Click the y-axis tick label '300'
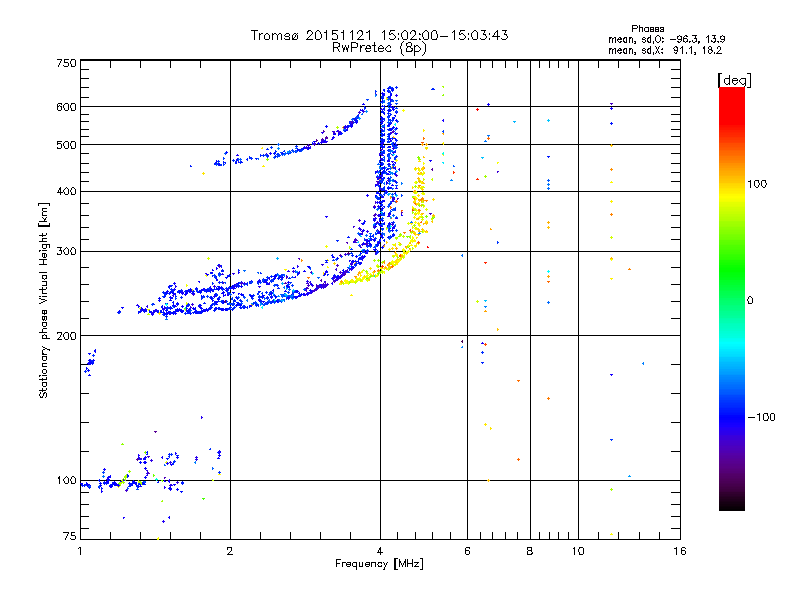The image size is (800, 600). (66, 252)
